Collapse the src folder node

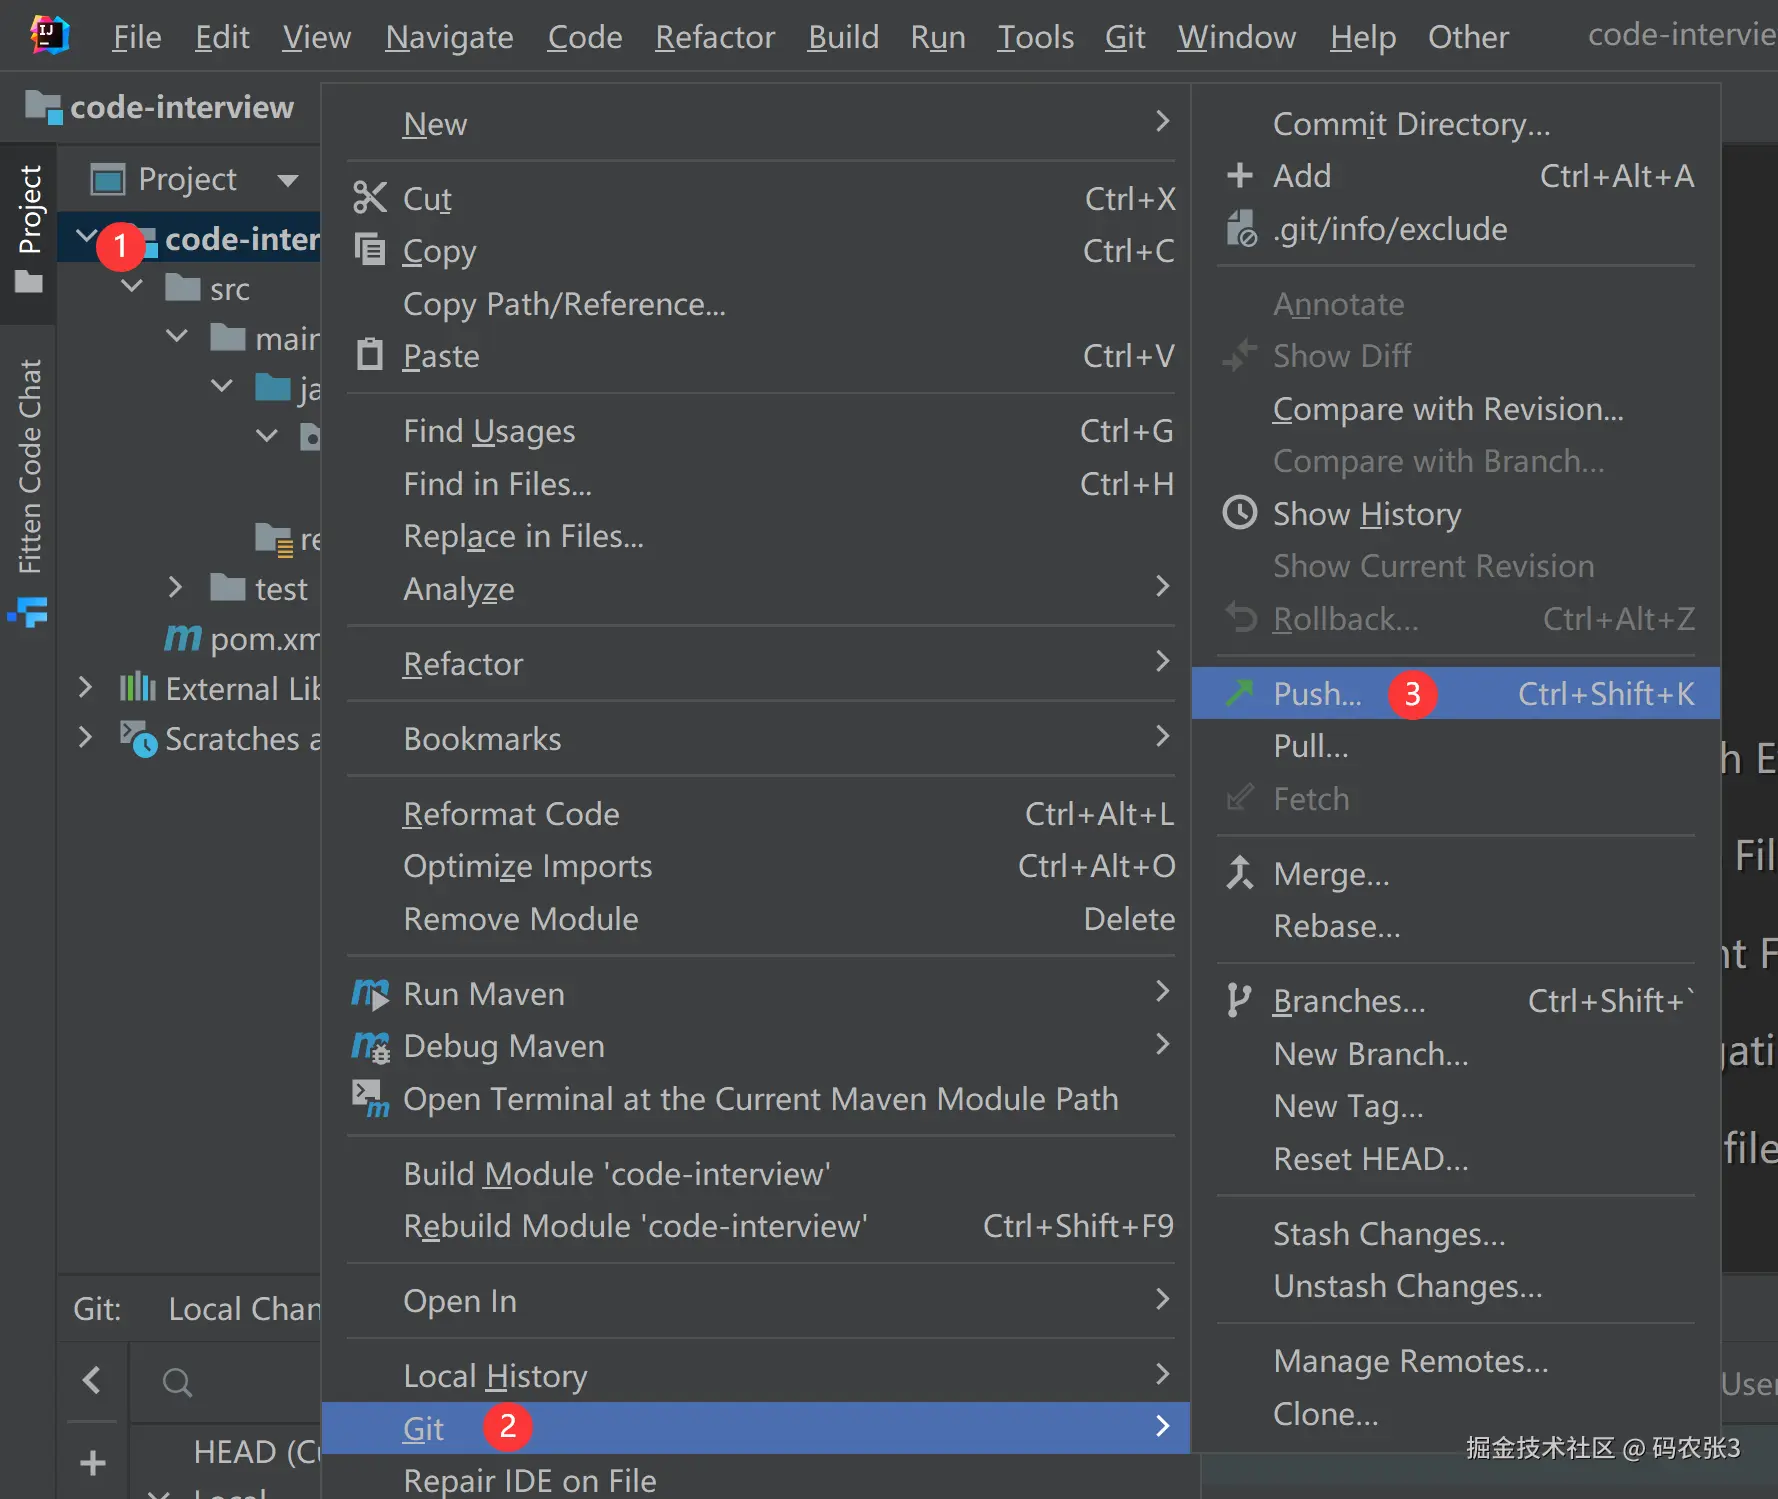132,287
